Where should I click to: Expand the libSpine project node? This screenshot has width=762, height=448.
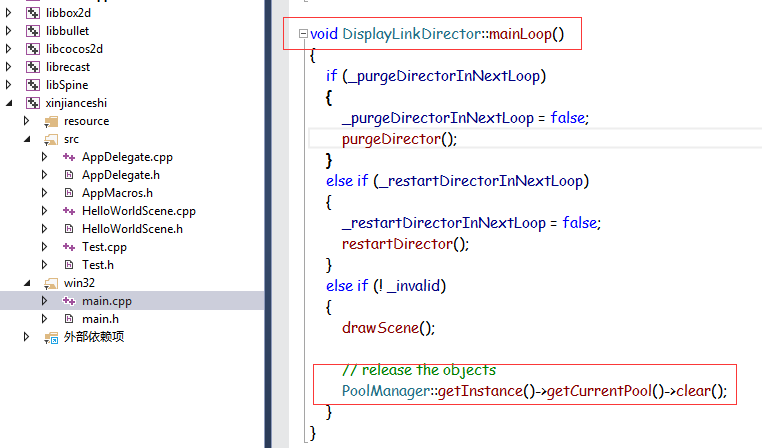(x=8, y=85)
